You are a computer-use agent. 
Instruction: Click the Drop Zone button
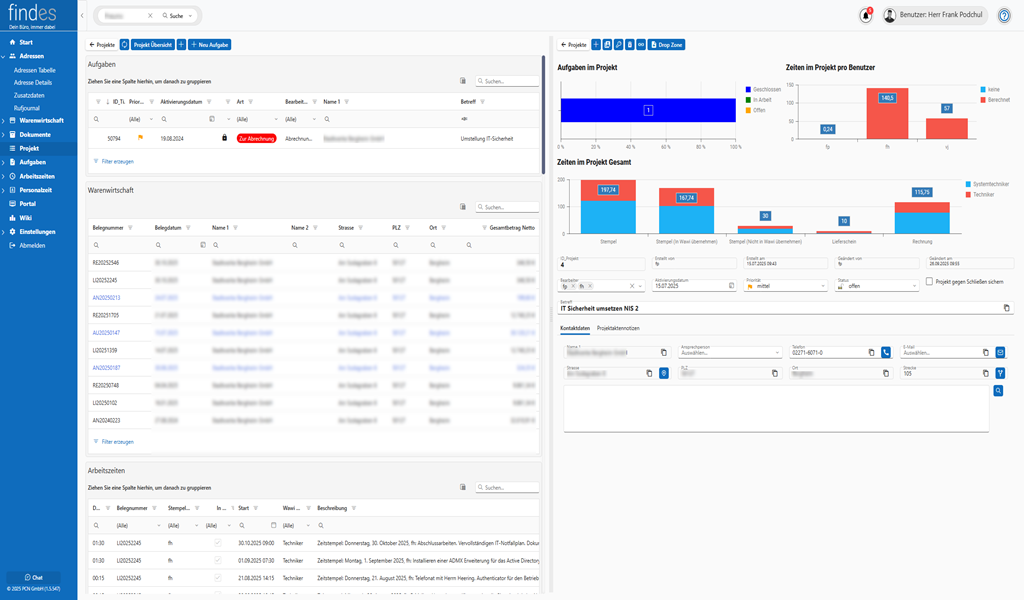(x=666, y=45)
